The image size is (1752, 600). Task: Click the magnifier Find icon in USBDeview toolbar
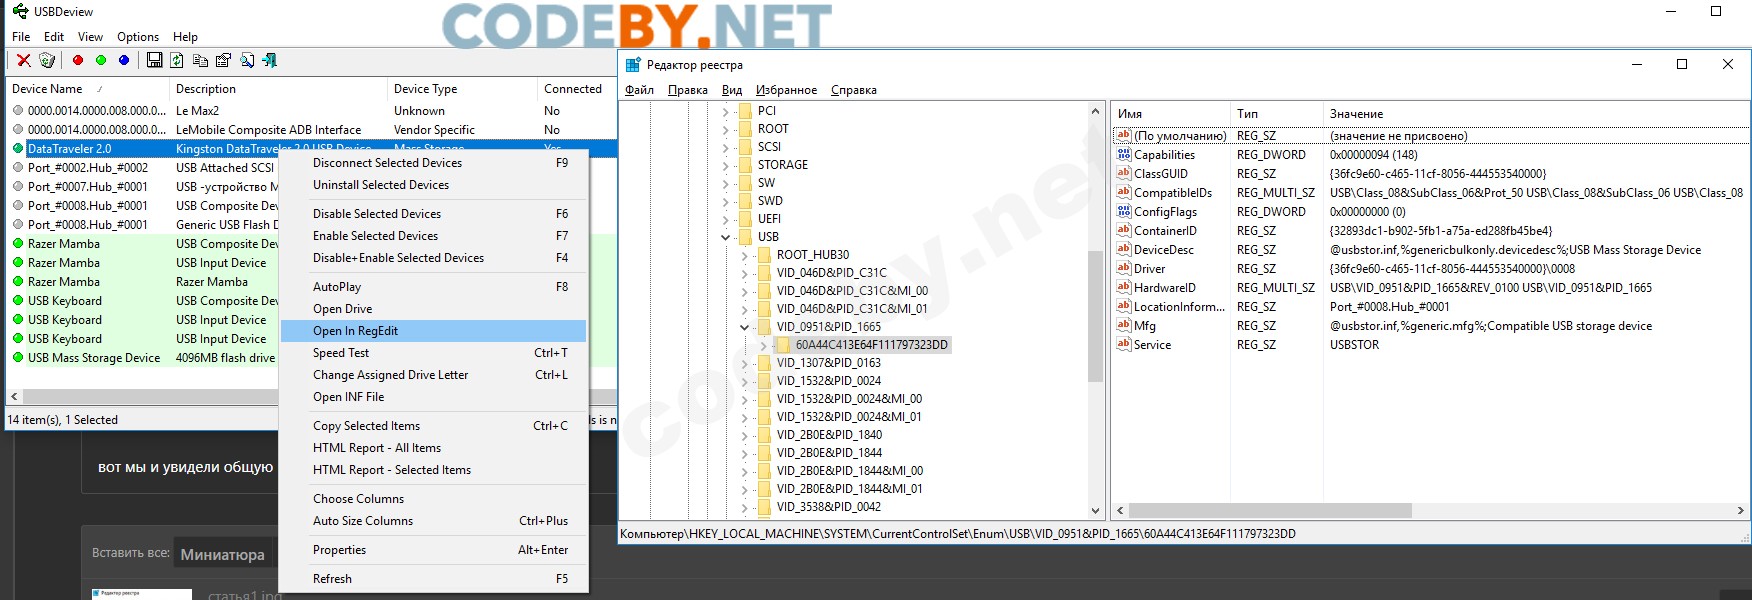pyautogui.click(x=247, y=61)
